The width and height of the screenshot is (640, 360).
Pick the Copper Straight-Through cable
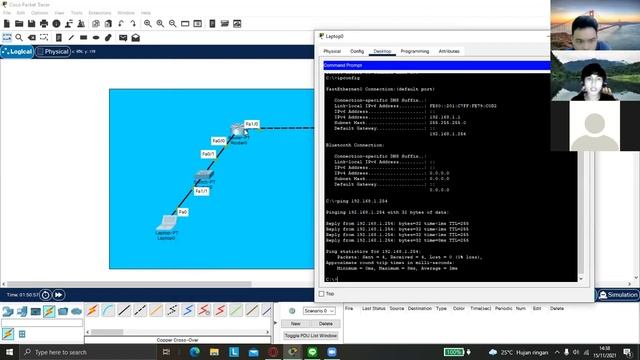pyautogui.click(x=124, y=311)
